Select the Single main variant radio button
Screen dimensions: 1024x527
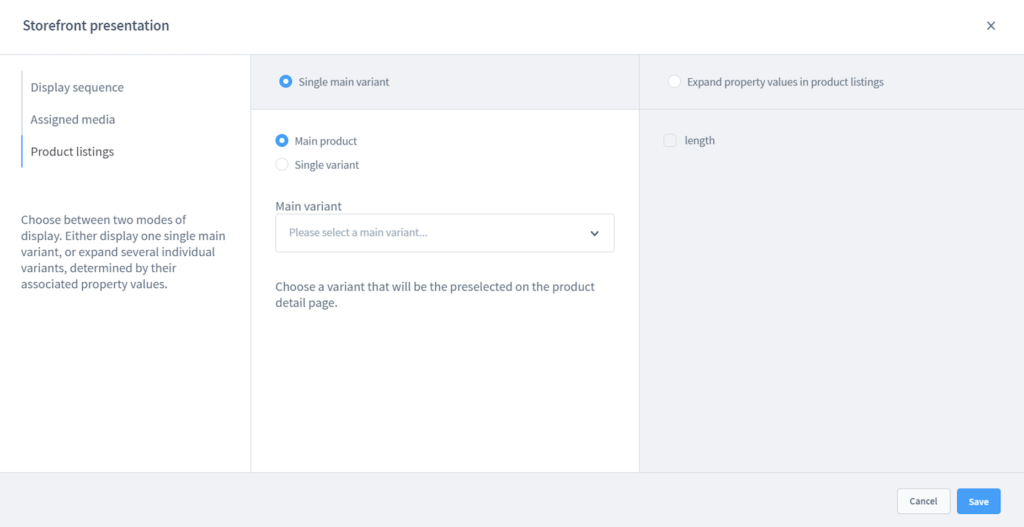pyautogui.click(x=286, y=82)
